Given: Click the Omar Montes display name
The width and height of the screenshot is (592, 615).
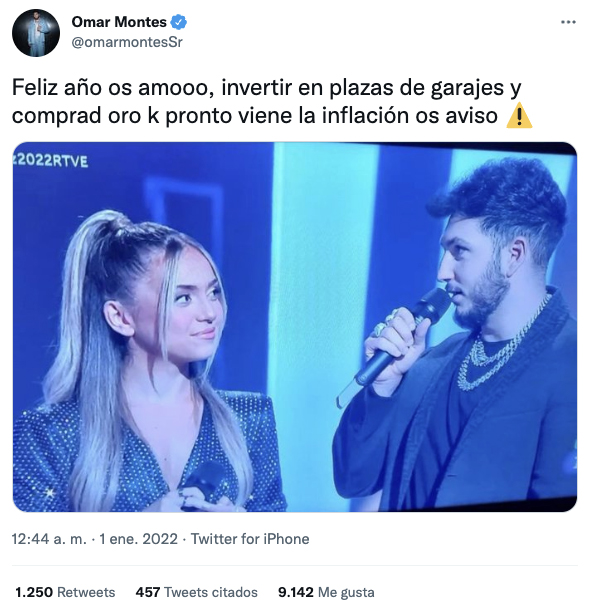Looking at the screenshot, I should (x=119, y=22).
